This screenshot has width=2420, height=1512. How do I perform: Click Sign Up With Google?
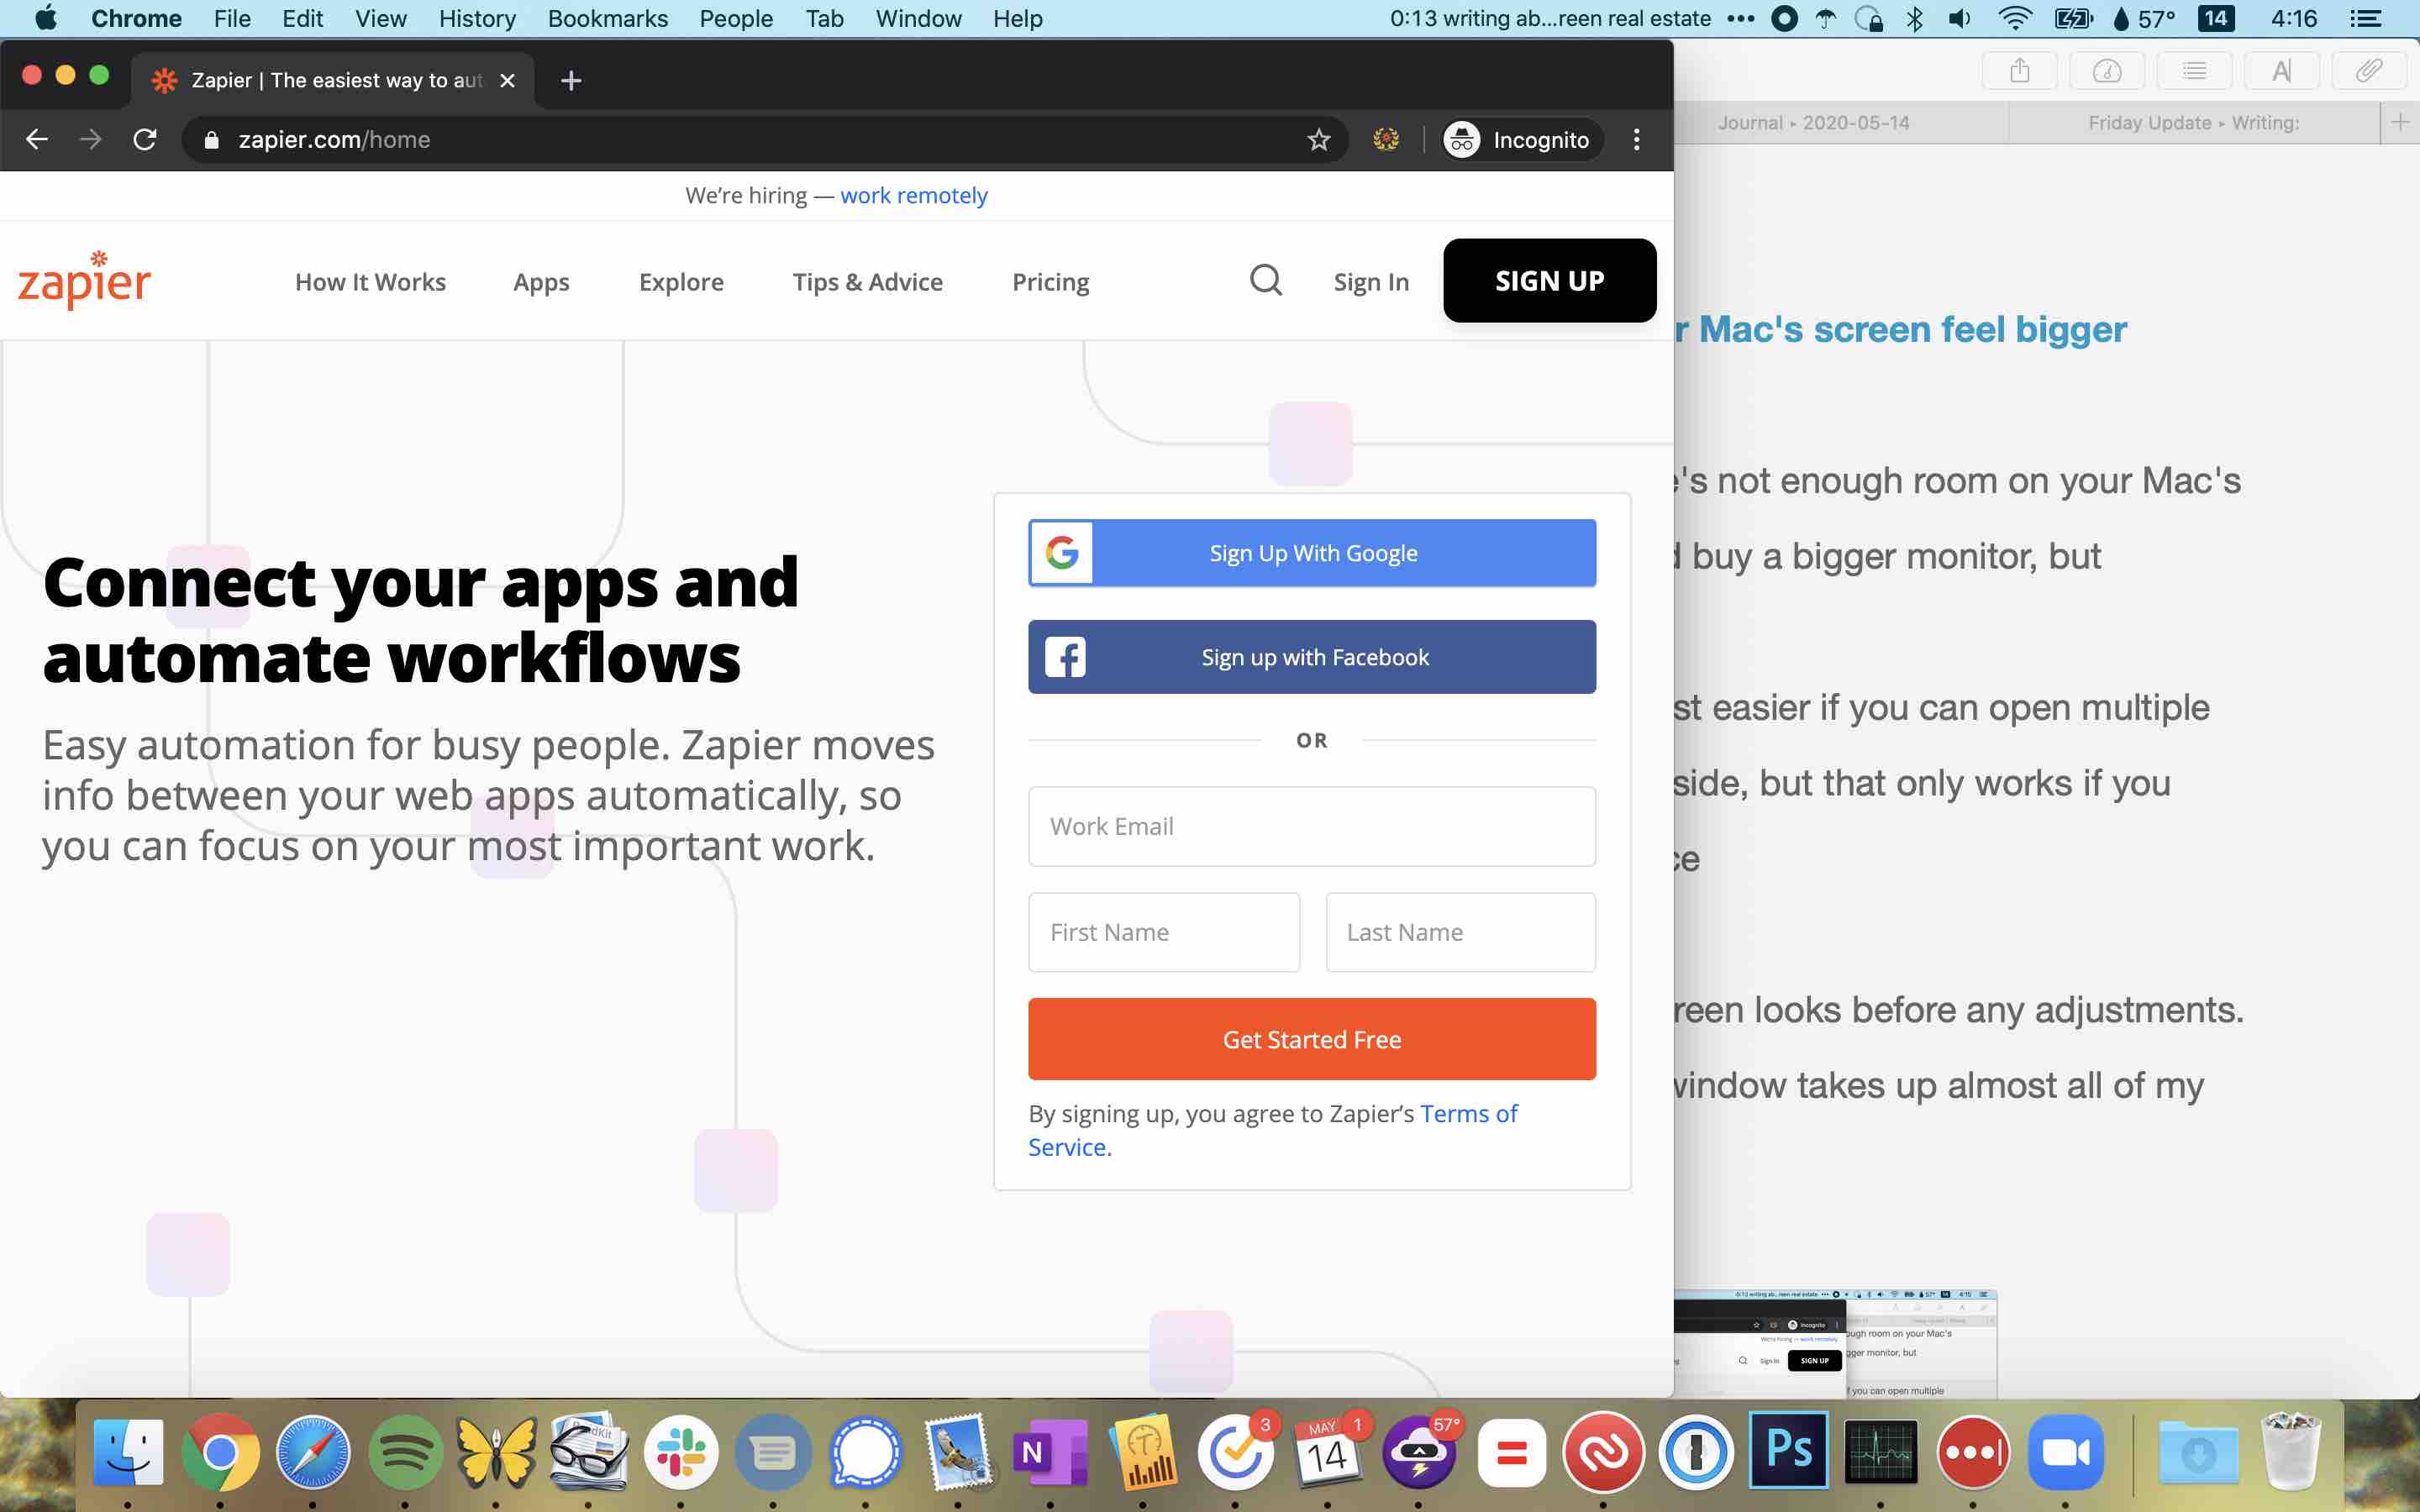coord(1312,553)
